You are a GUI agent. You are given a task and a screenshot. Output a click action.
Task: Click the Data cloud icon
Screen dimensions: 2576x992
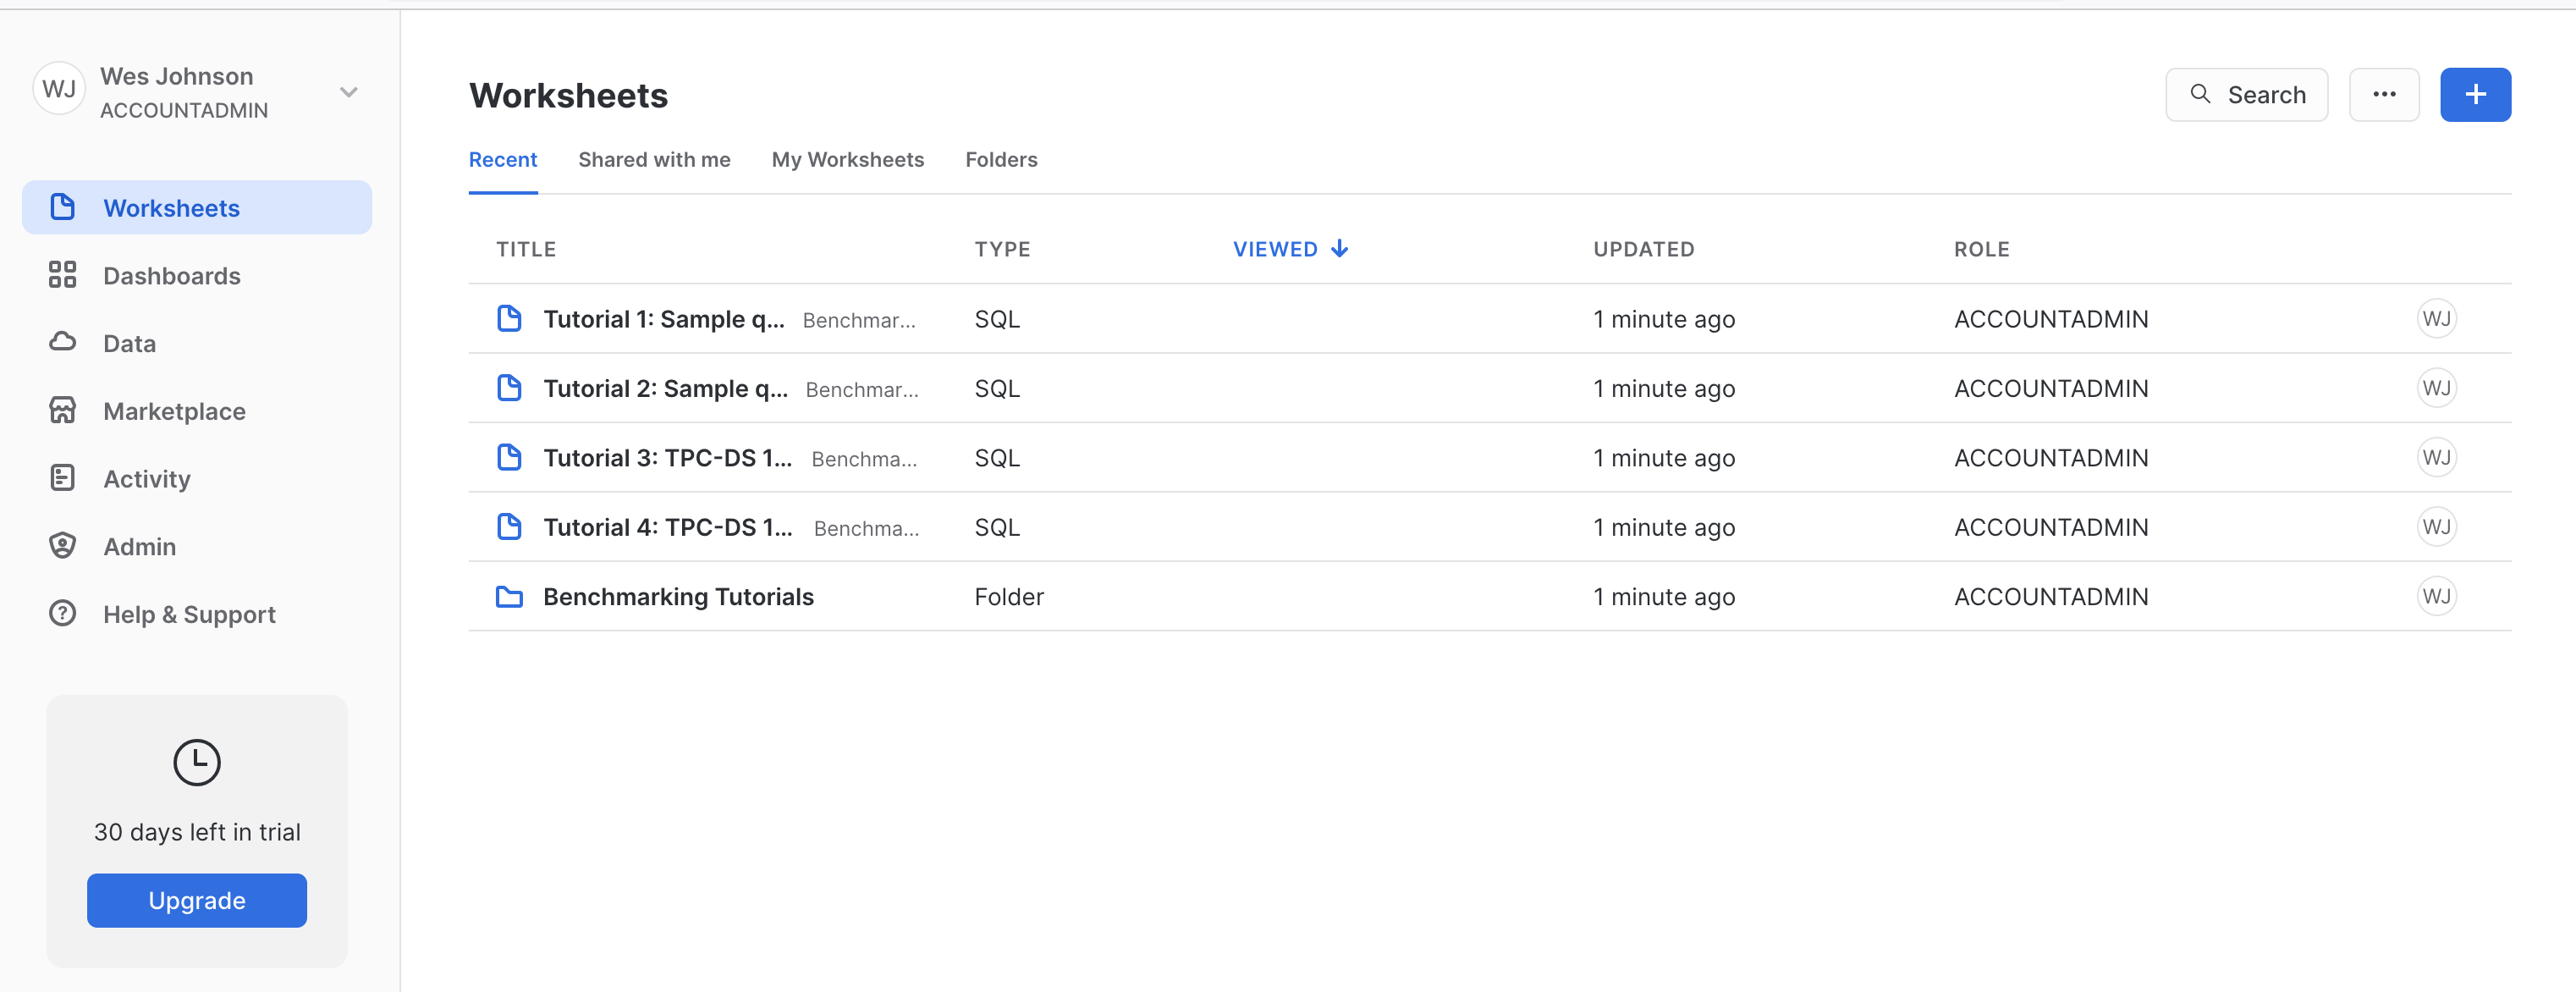62,342
